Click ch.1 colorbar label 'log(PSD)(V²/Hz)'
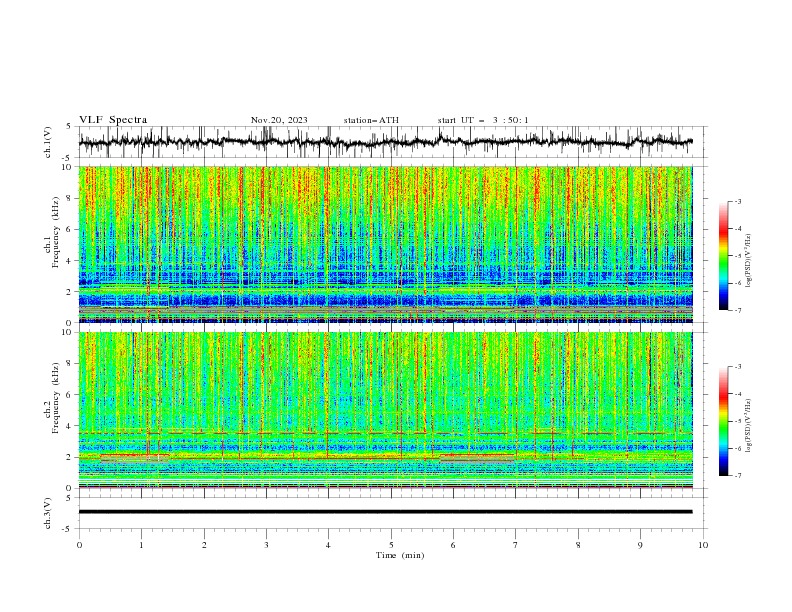The image size is (792, 612). [x=749, y=261]
